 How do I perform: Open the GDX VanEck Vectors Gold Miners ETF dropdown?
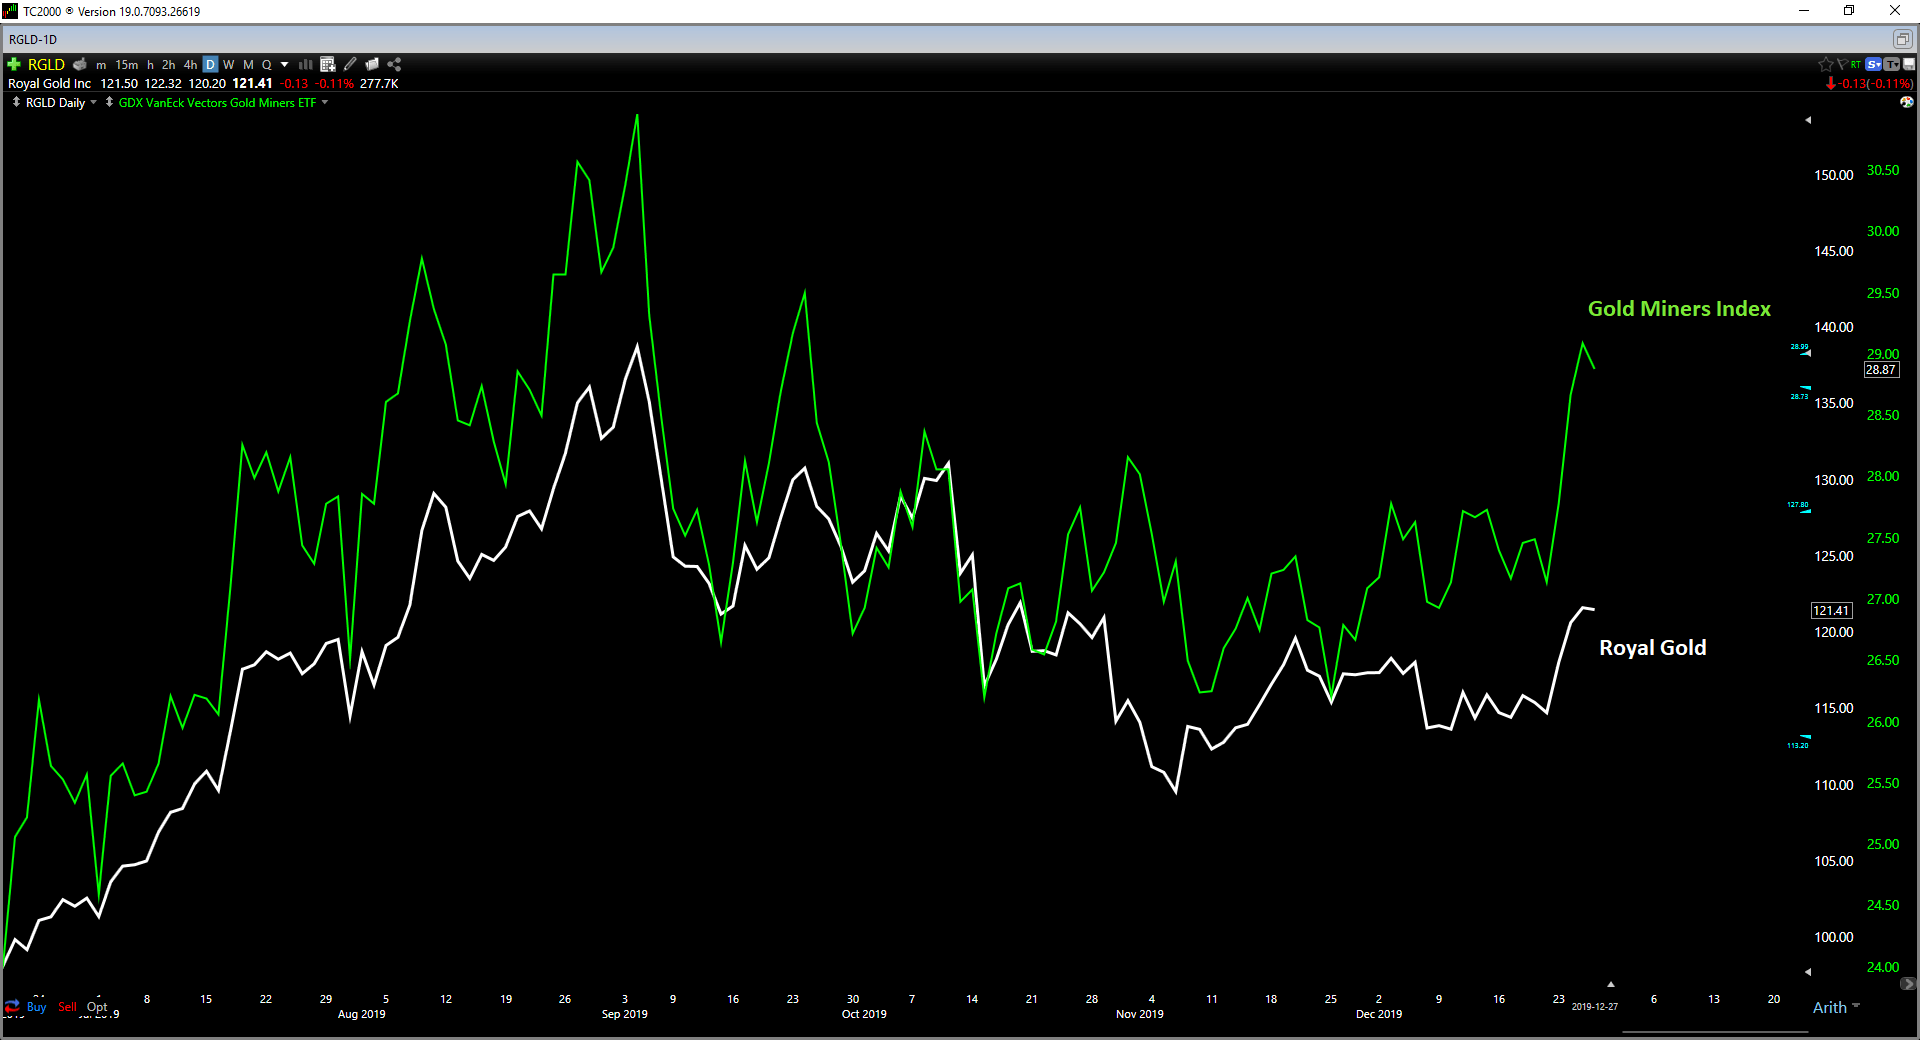click(325, 102)
